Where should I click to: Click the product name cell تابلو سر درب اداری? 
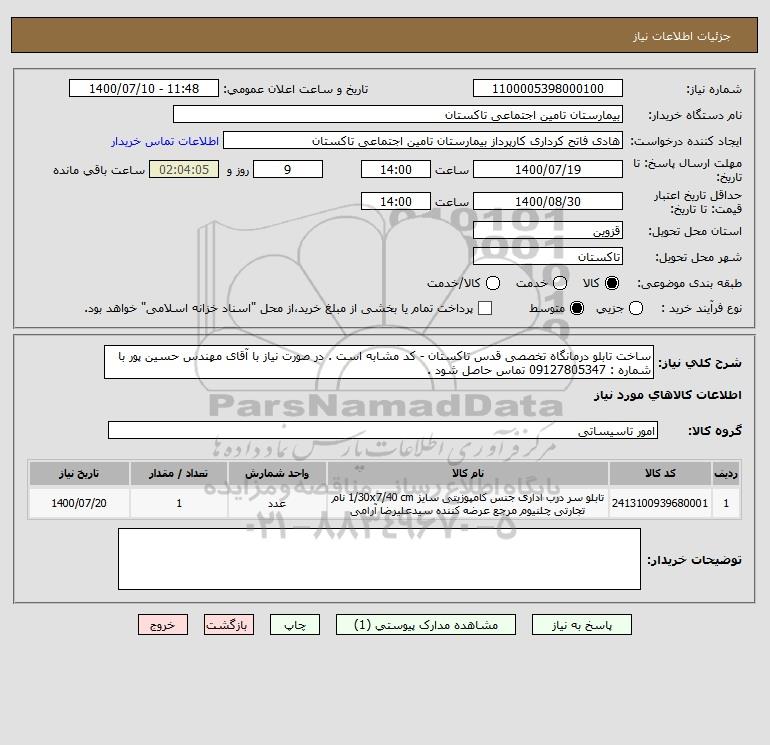(468, 504)
